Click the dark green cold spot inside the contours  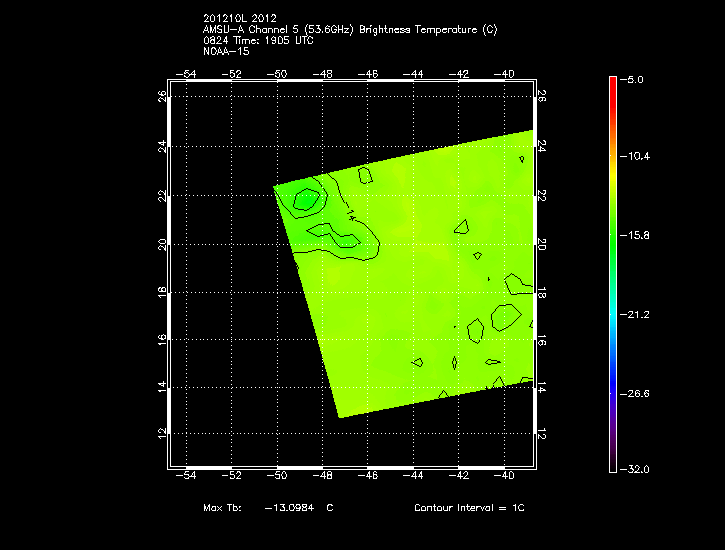click(304, 200)
